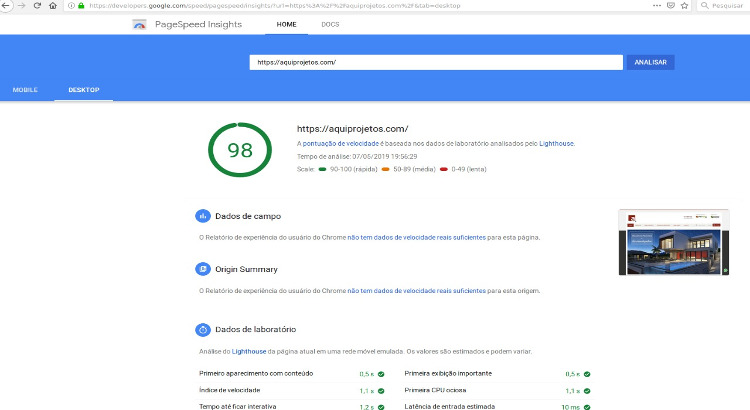Viewport: 750px width, 410px height.
Task: Click the Origin Summary heading
Action: [x=246, y=269]
